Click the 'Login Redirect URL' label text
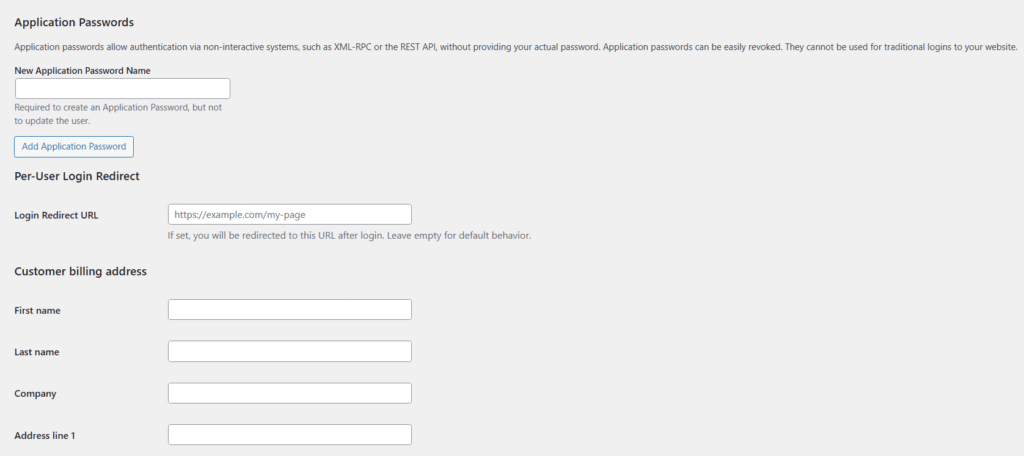1024x456 pixels. [56, 215]
